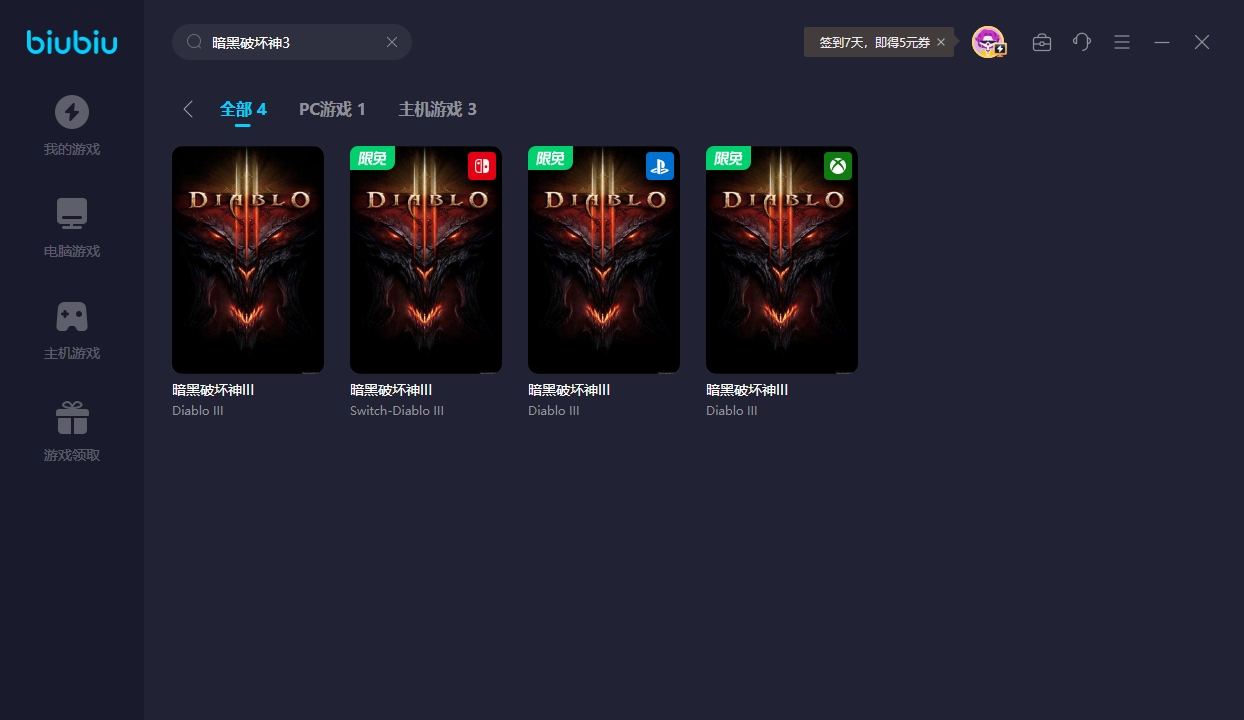The height and width of the screenshot is (720, 1244).
Task: Click Diablo III subtitle under Xbox card
Action: point(732,411)
